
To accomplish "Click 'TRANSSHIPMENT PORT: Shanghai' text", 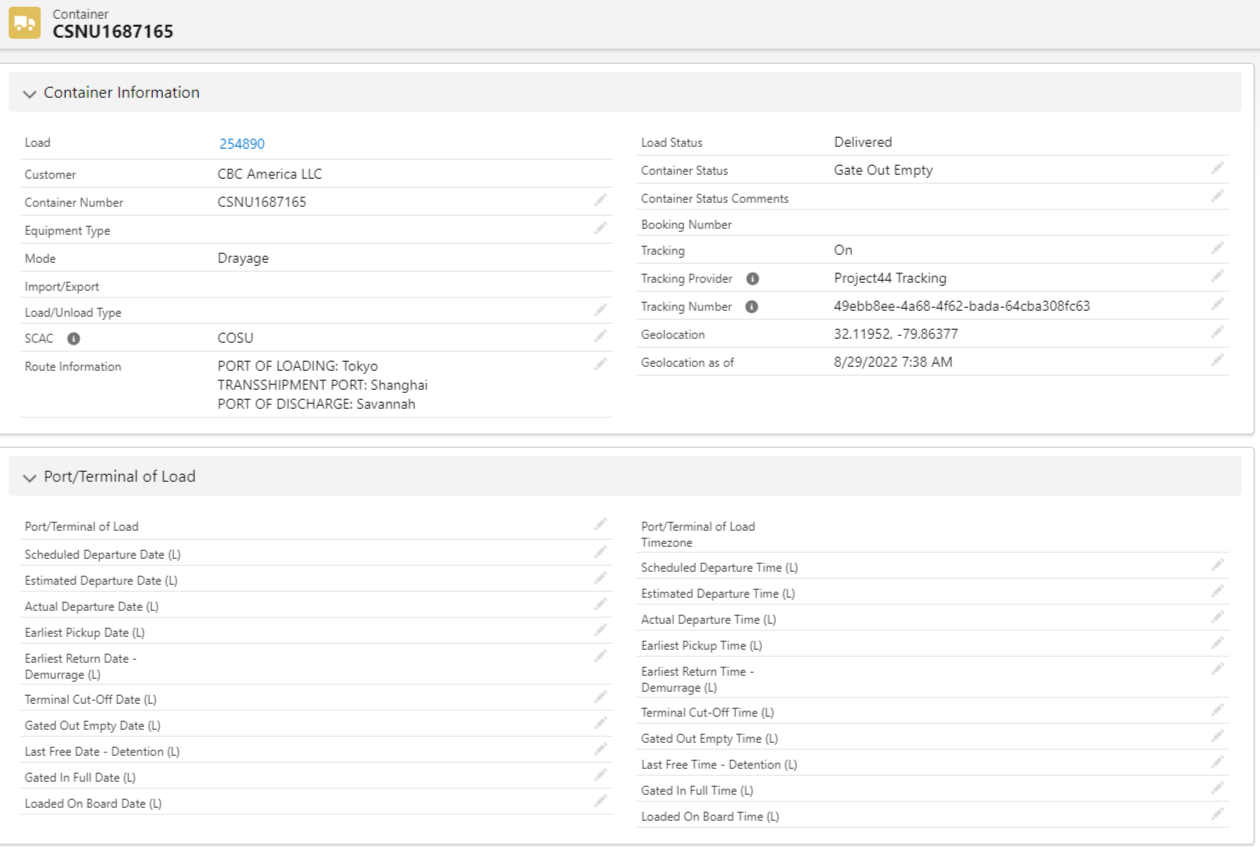I will [x=323, y=385].
